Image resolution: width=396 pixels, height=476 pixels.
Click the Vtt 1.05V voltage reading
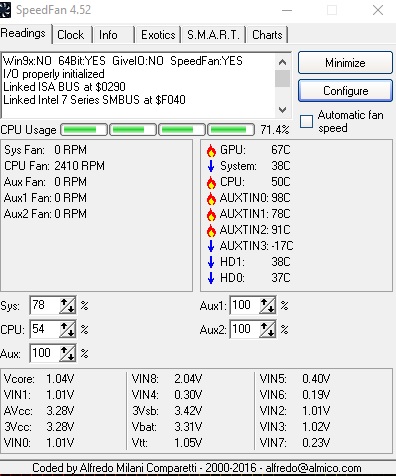click(x=167, y=443)
